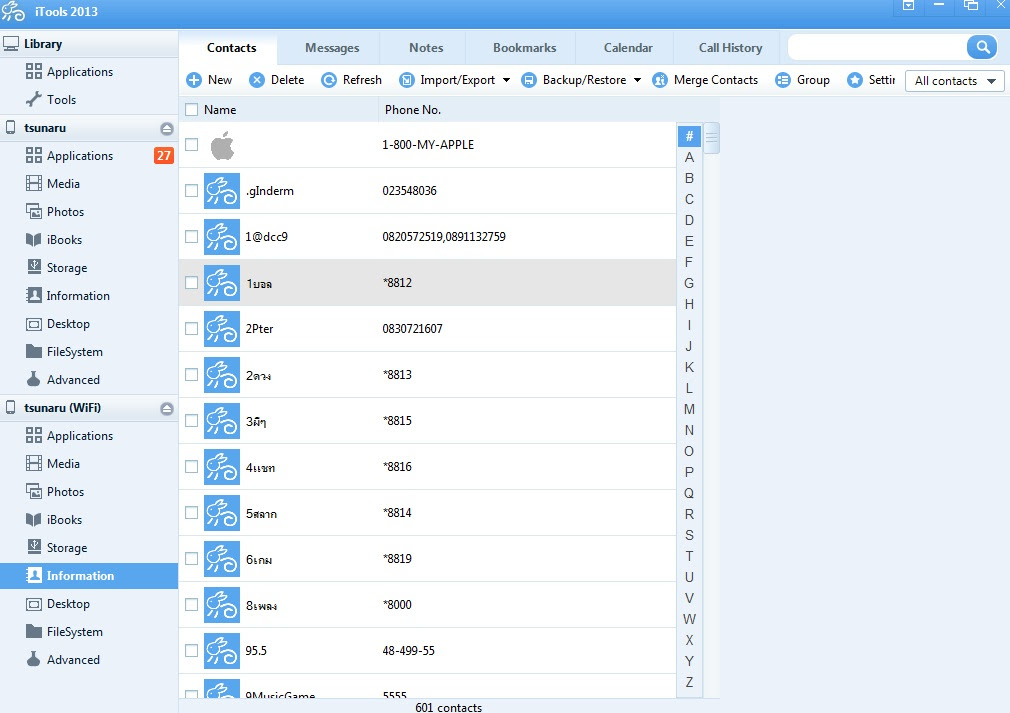Jump to letter M in index
The width and height of the screenshot is (1010, 713).
click(x=689, y=409)
